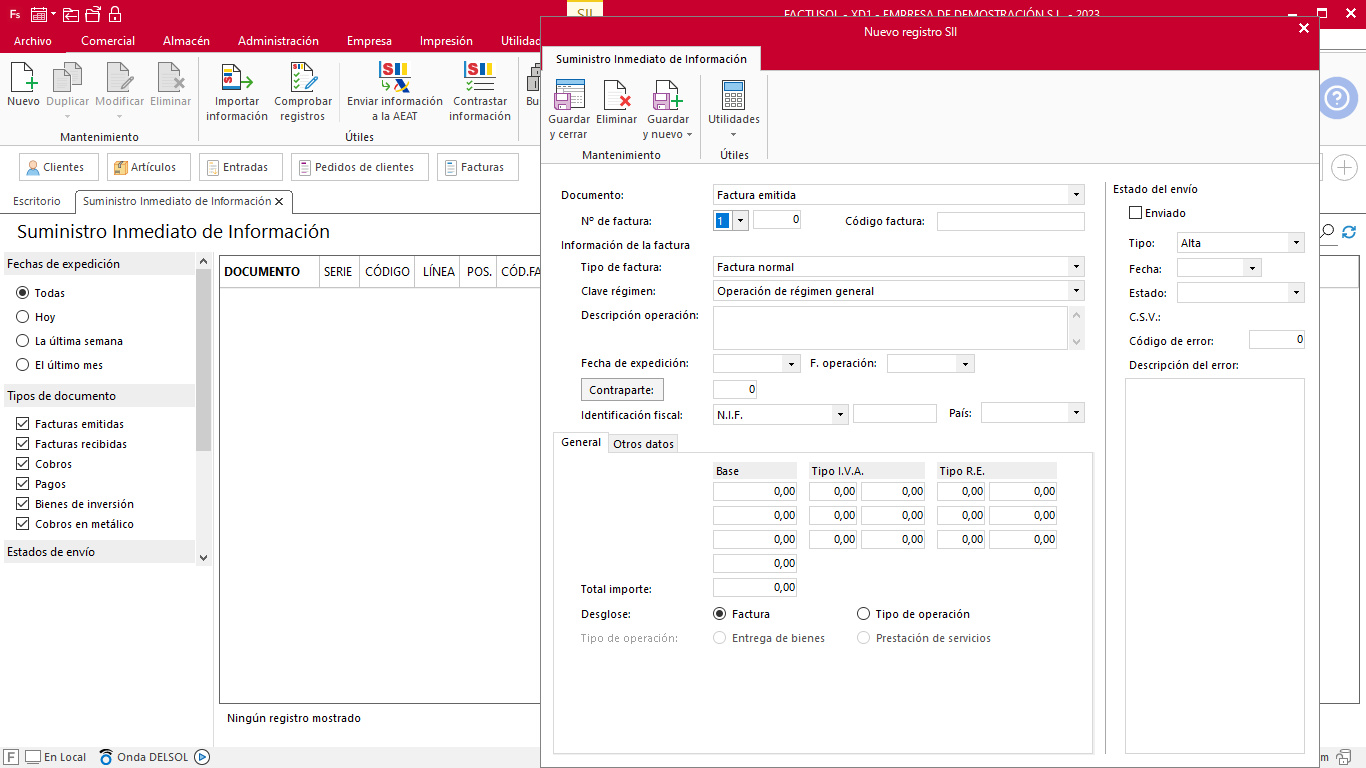Switch to the Otros datos tab
The width and height of the screenshot is (1366, 768).
[643, 444]
